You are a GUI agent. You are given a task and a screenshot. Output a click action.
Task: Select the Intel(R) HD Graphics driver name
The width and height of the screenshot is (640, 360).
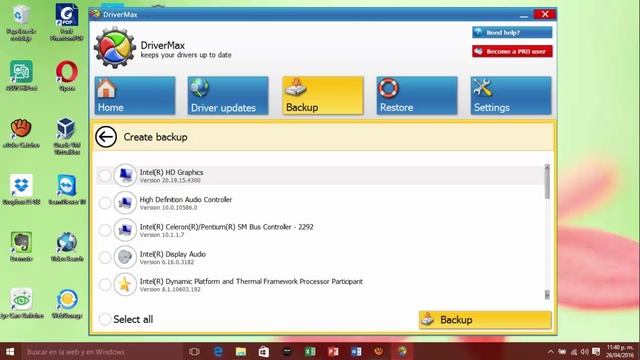pyautogui.click(x=171, y=172)
